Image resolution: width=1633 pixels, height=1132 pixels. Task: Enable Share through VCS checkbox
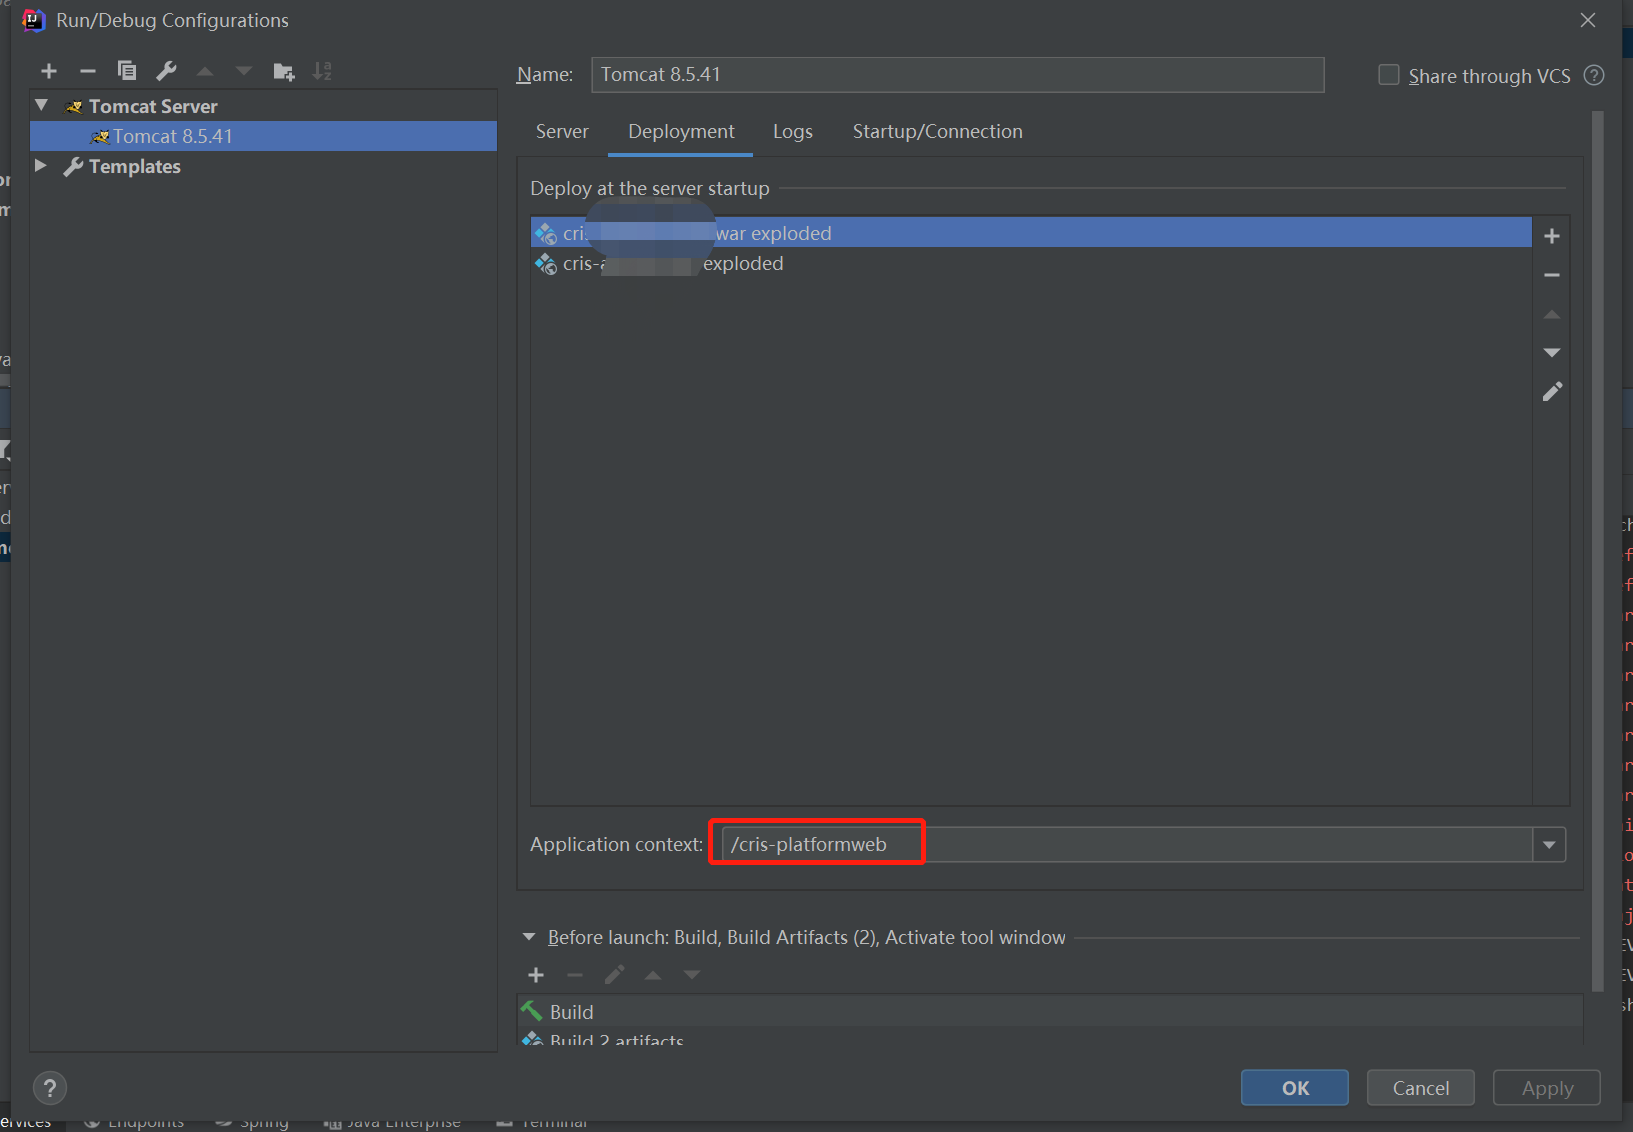pyautogui.click(x=1389, y=75)
